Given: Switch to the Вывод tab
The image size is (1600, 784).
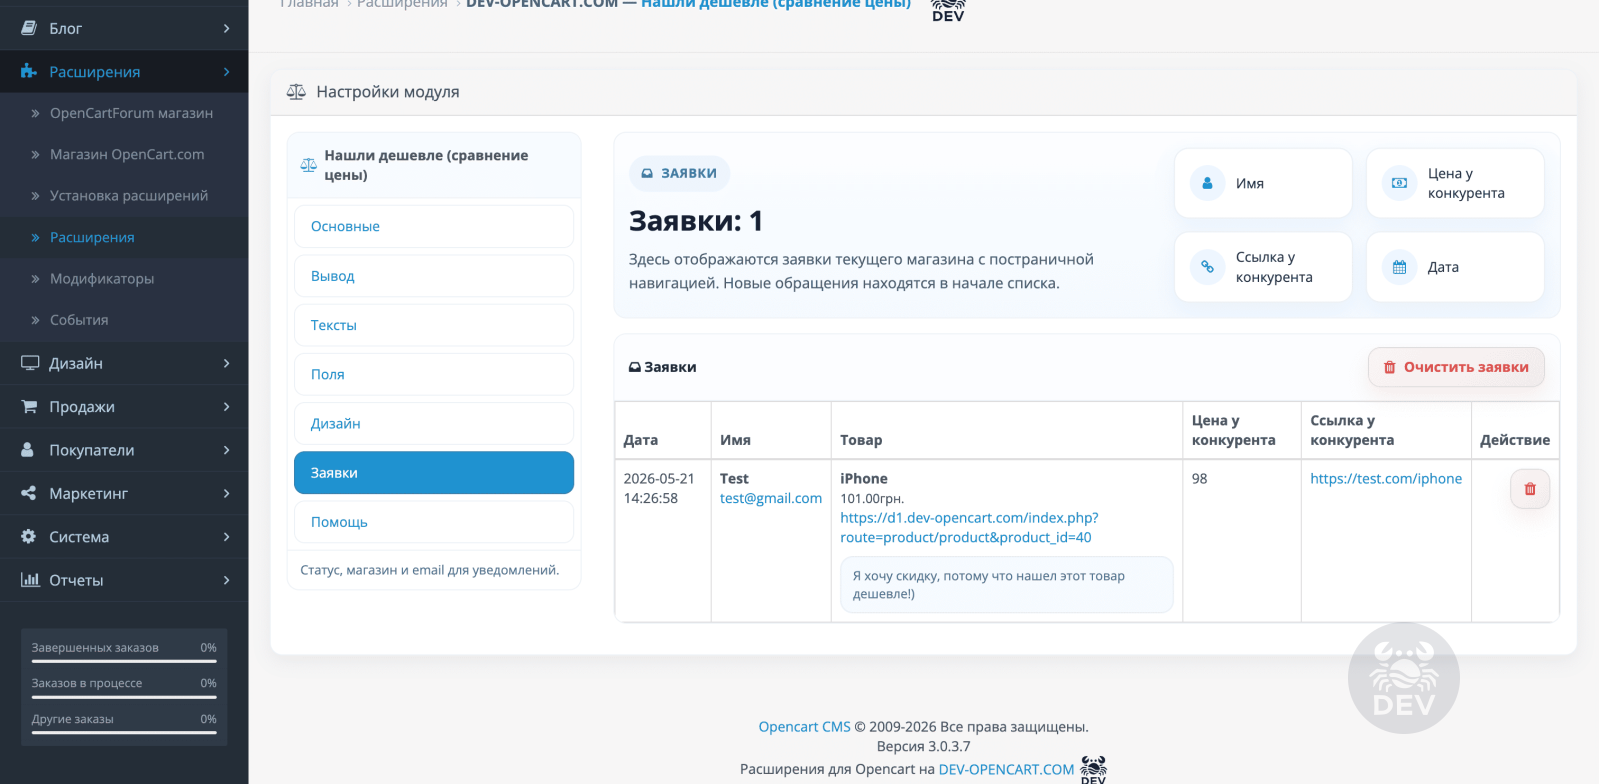Looking at the screenshot, I should click(x=434, y=276).
